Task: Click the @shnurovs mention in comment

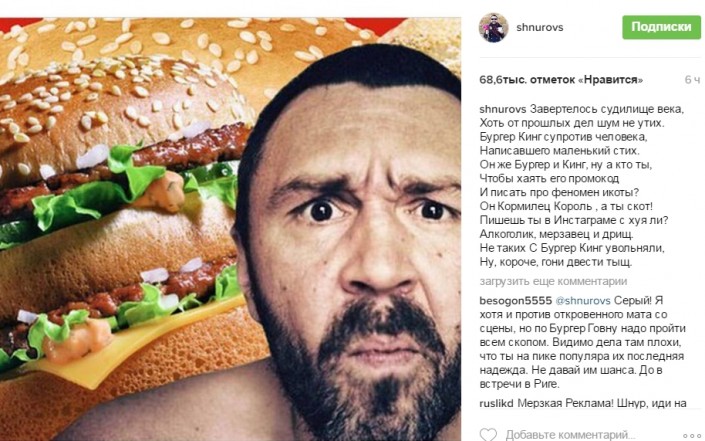Action: pos(583,300)
